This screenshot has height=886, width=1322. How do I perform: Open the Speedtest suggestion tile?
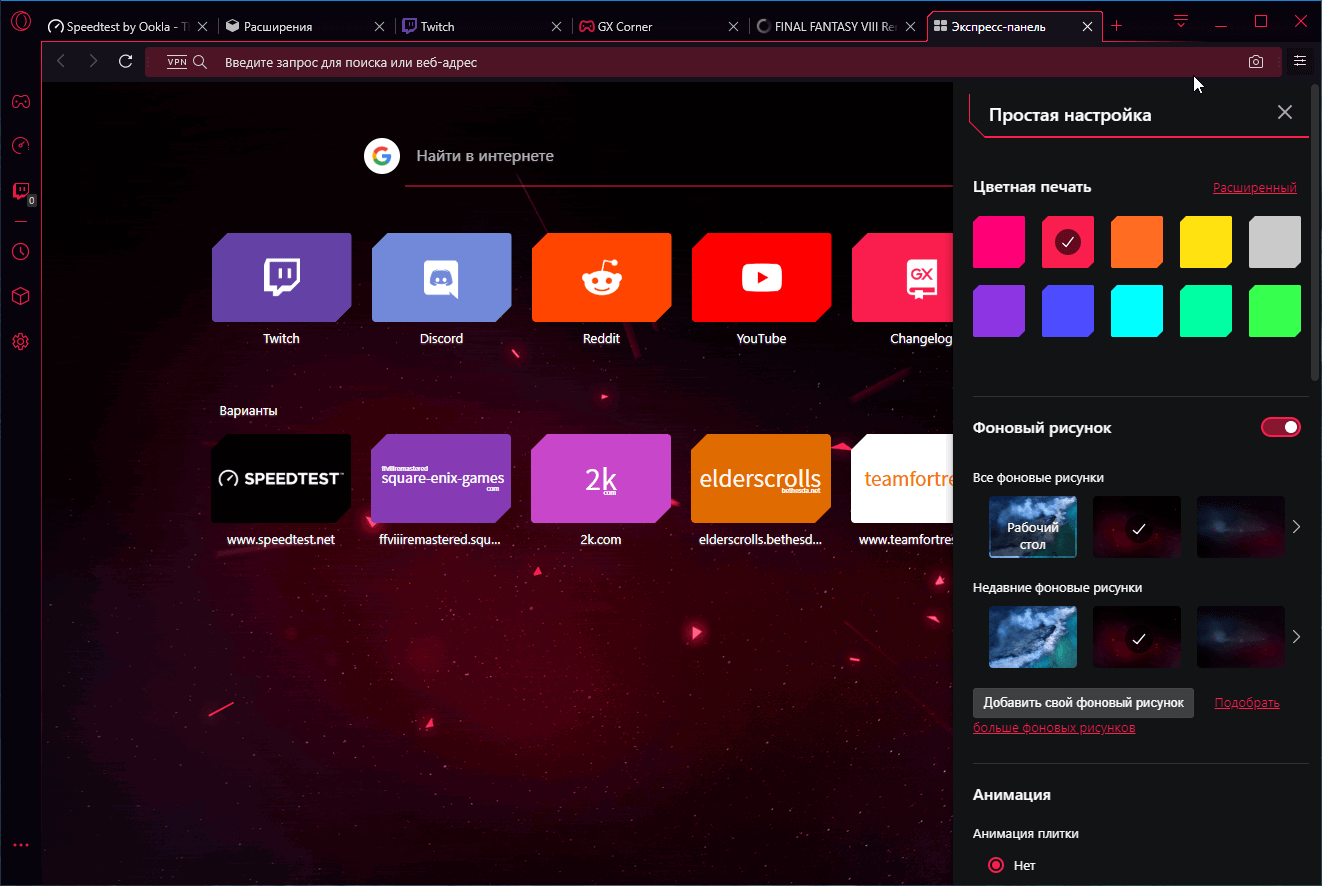pyautogui.click(x=281, y=478)
